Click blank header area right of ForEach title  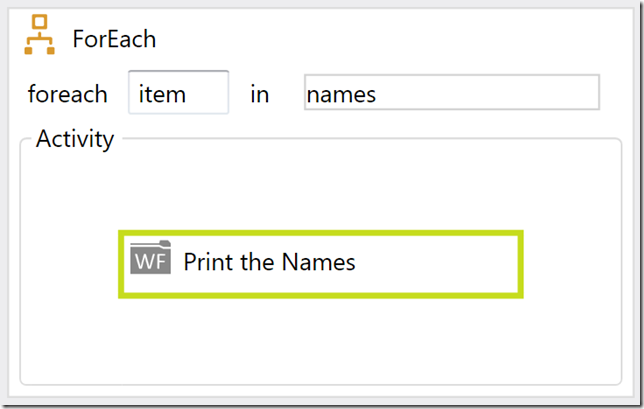coord(400,39)
